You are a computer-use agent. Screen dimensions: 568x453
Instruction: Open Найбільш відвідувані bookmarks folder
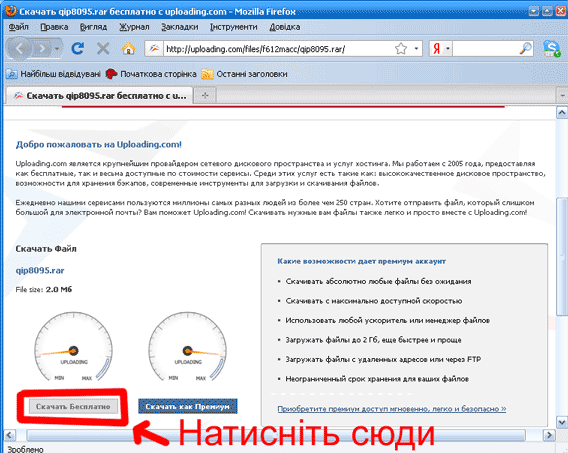click(53, 74)
